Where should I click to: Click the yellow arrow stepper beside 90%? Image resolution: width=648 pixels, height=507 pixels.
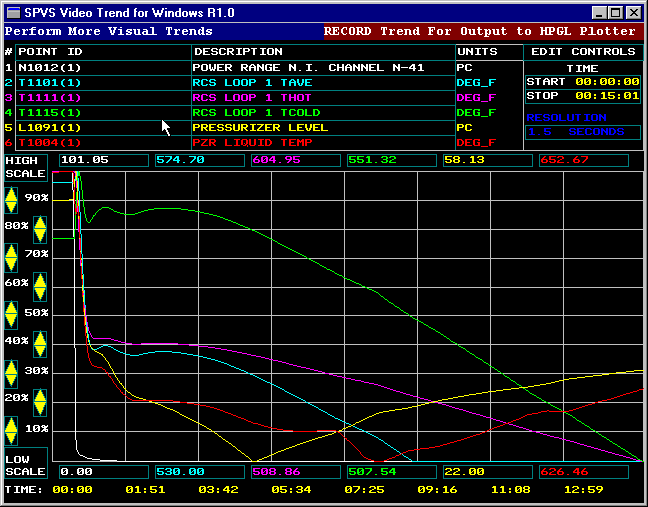pos(11,200)
